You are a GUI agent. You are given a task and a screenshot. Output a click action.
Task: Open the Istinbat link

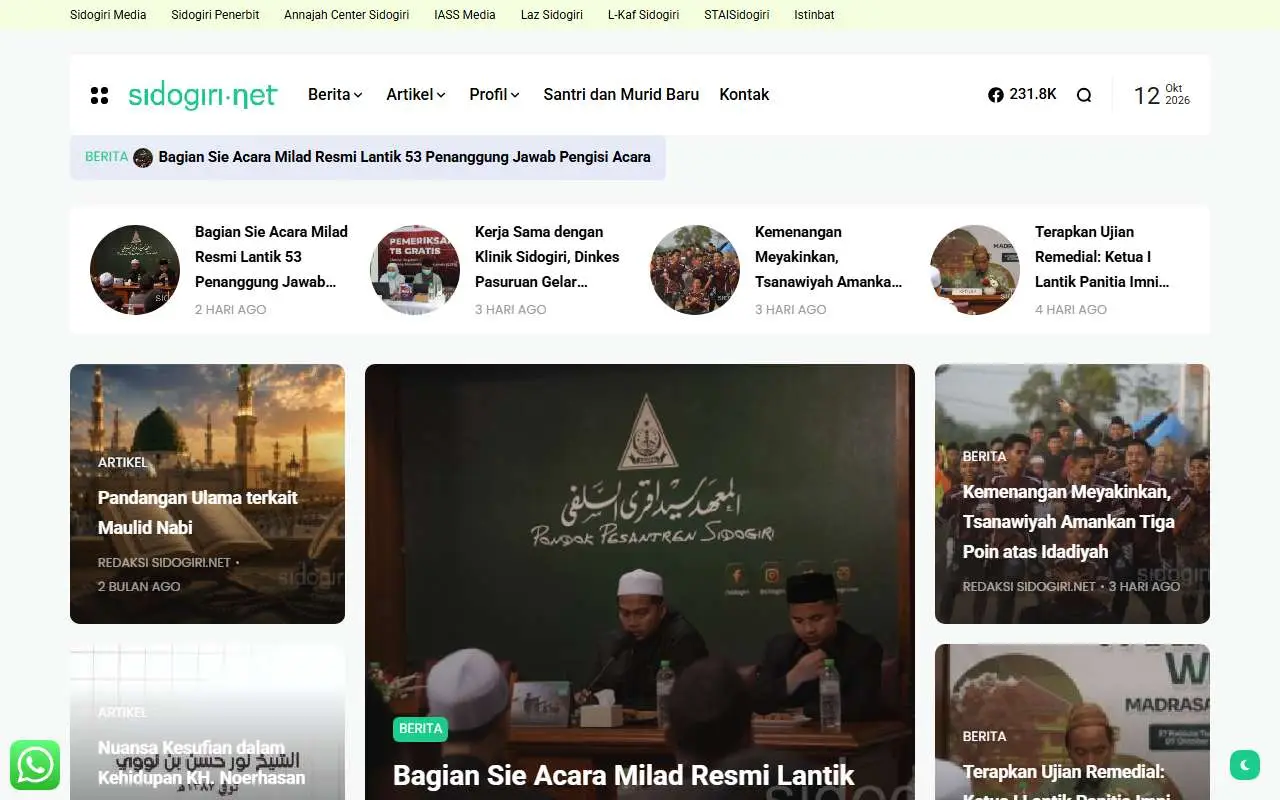[814, 15]
